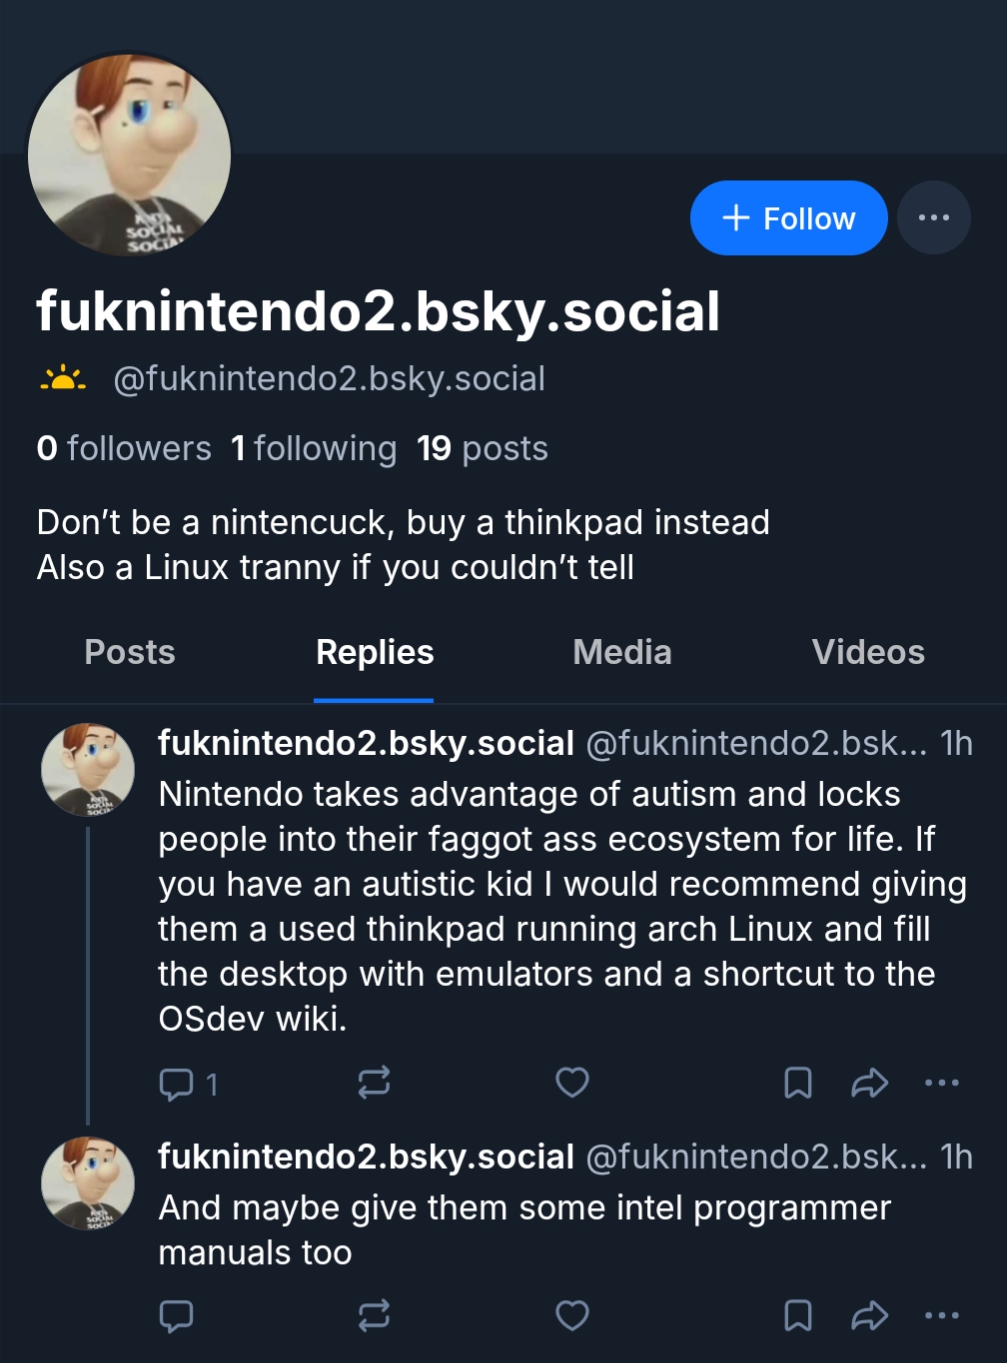Repost the intel programmer manuals post
Screen dimensions: 1007x1363
point(374,1316)
